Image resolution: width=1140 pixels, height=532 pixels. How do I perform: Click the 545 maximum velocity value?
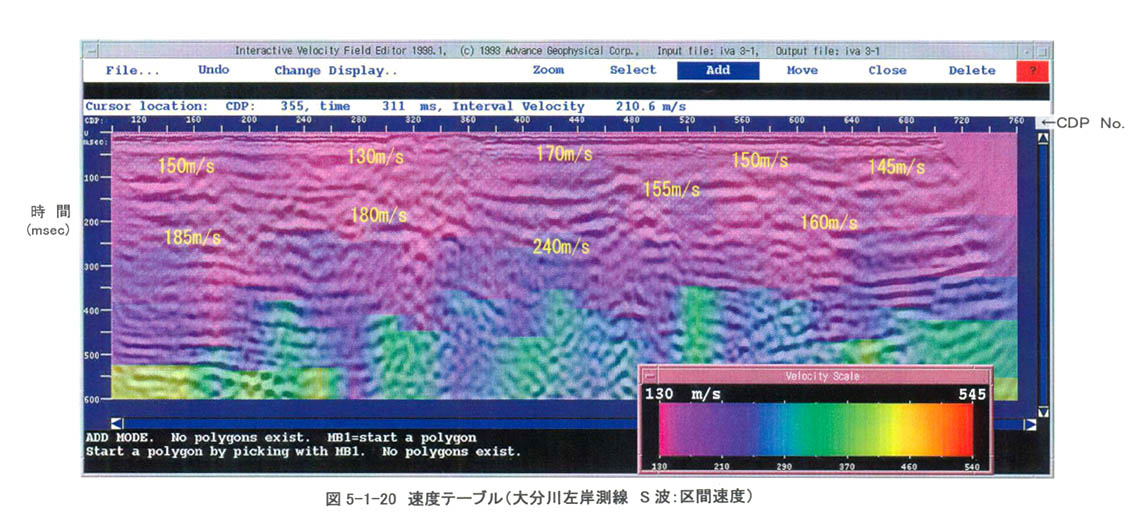971,395
